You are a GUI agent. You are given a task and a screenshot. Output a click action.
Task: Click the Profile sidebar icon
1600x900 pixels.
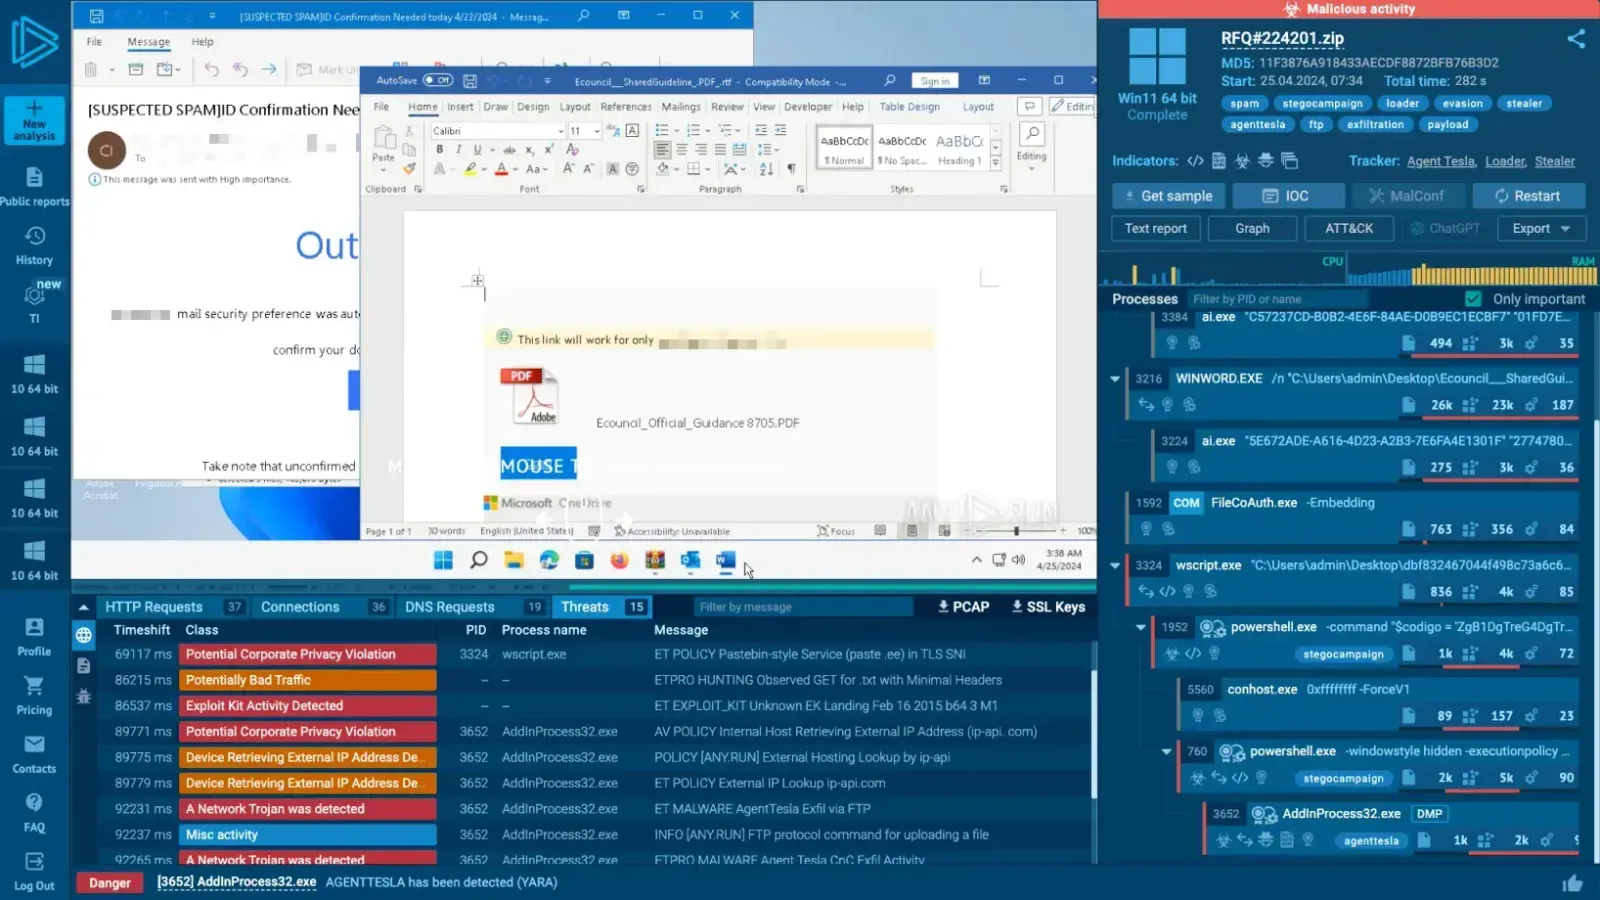coord(34,636)
